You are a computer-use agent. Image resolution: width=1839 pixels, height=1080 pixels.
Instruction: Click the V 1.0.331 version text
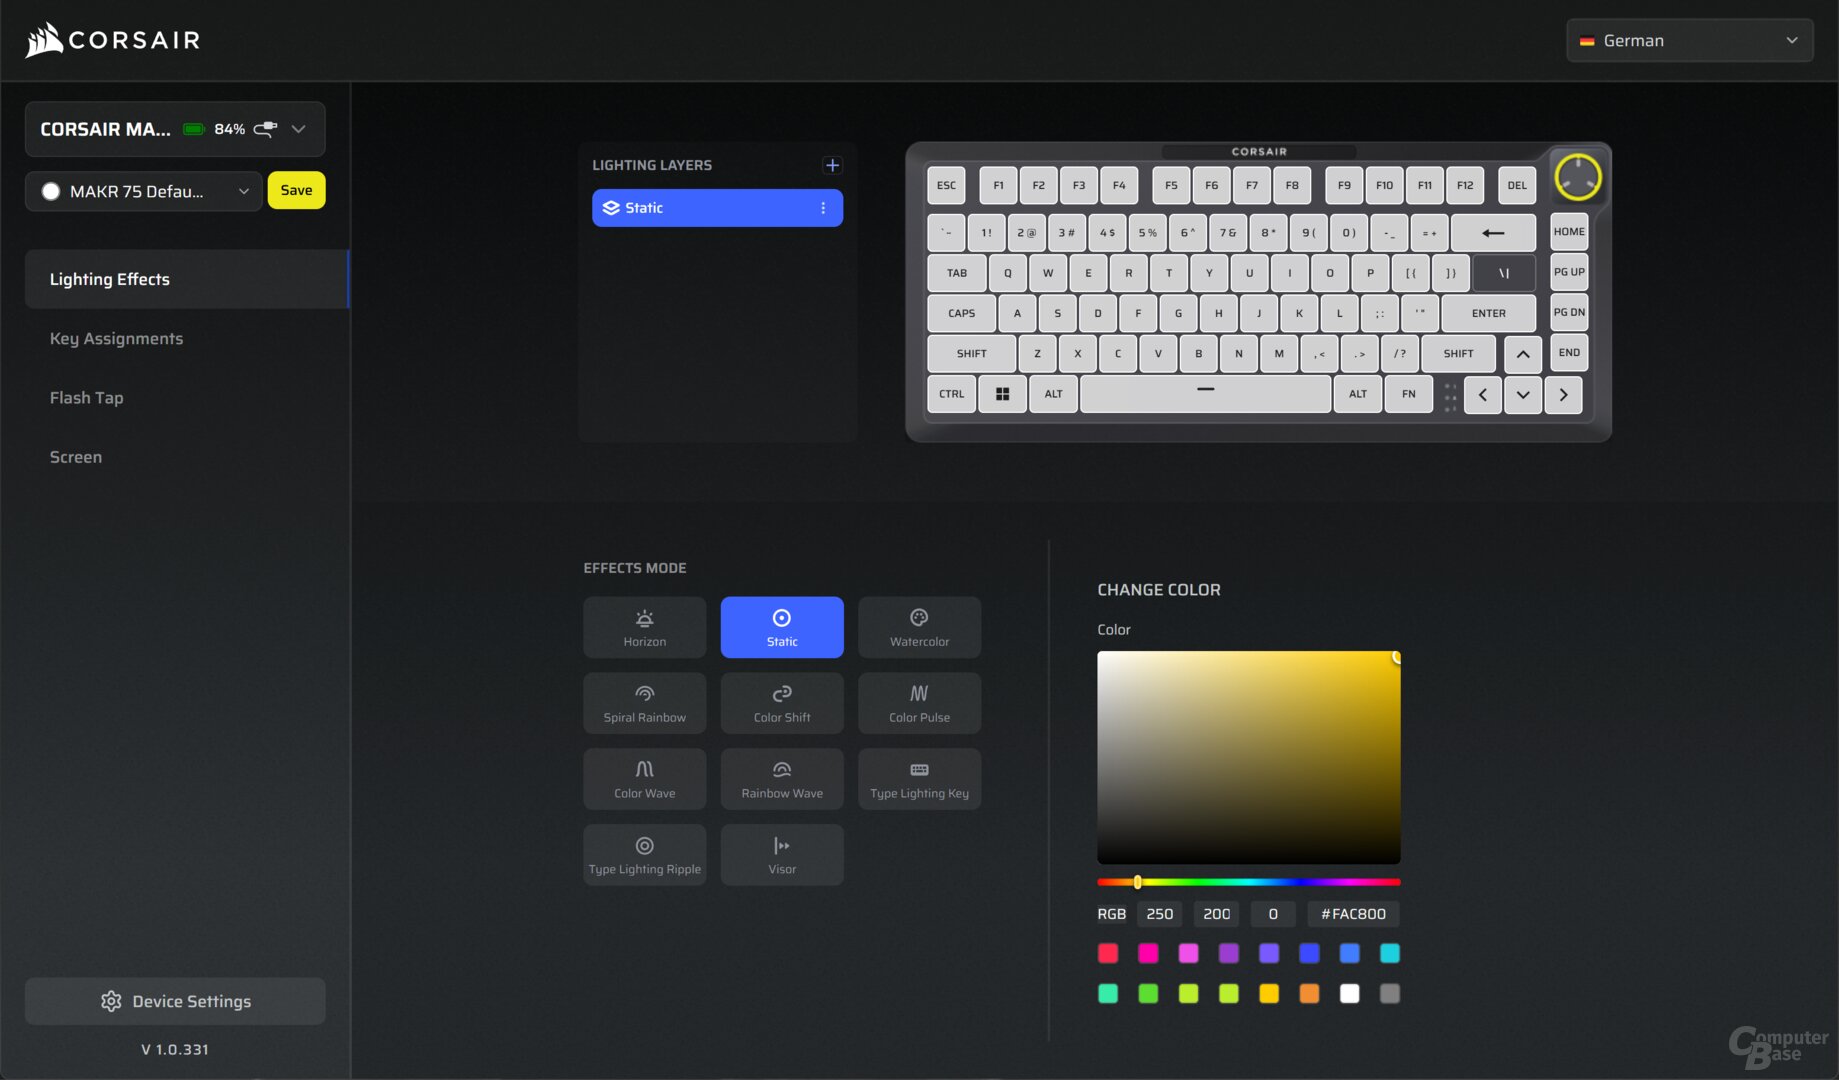(x=175, y=1049)
